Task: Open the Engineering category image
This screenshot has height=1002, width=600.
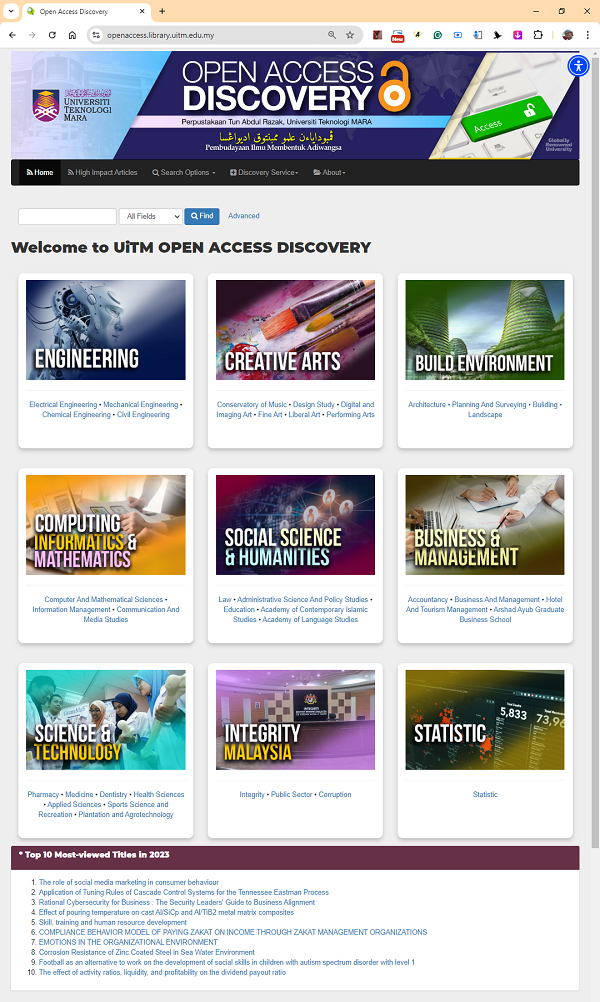Action: 105,330
